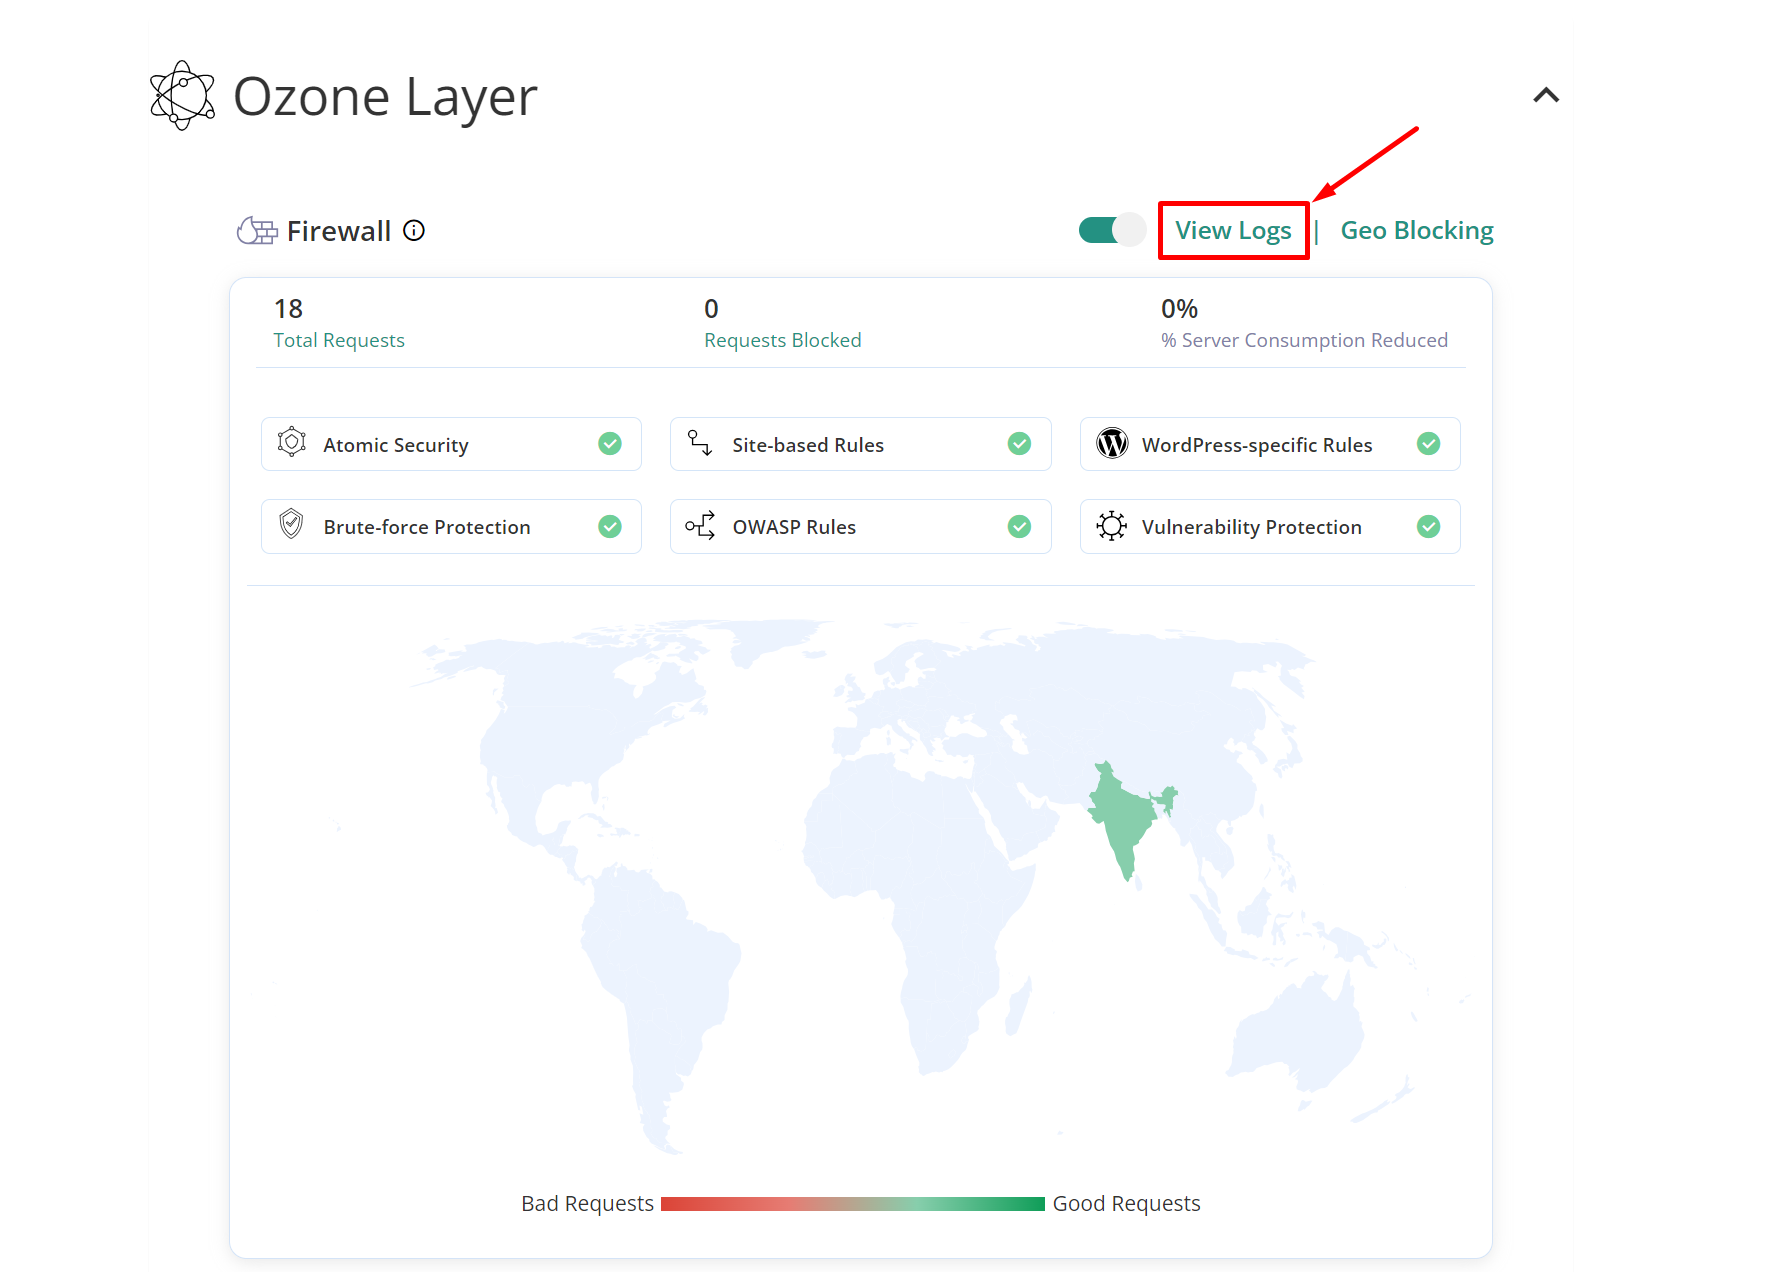Open the Firewall info tooltip icon
Viewport: 1777px width, 1272px height.
coord(414,231)
